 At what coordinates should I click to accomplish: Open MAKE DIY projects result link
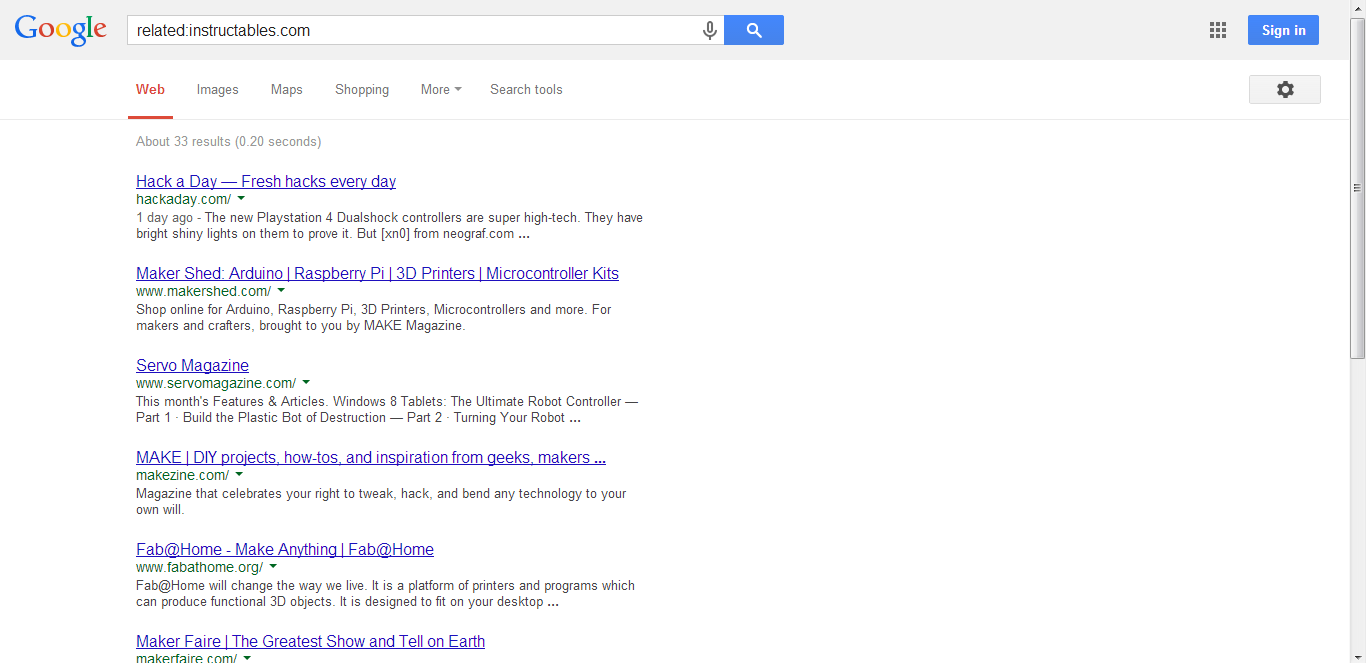click(371, 457)
